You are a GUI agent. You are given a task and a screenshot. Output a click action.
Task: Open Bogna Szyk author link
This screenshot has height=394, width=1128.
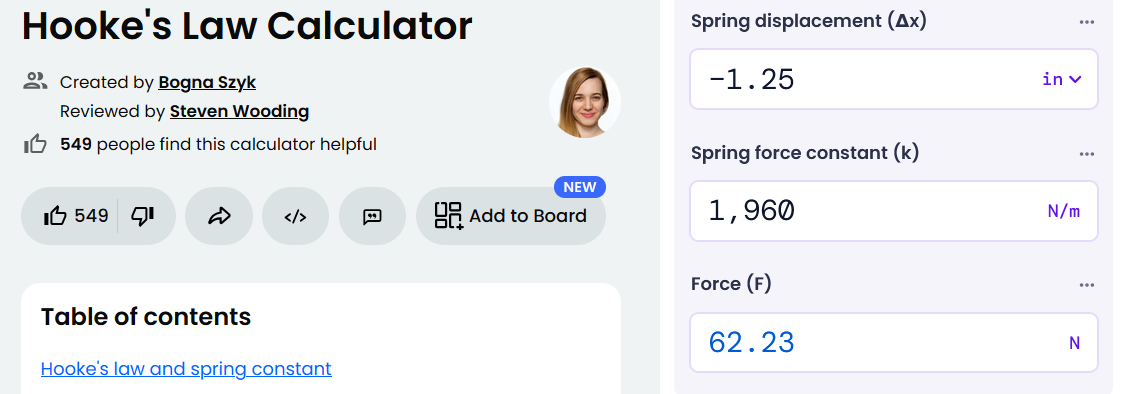[207, 83]
